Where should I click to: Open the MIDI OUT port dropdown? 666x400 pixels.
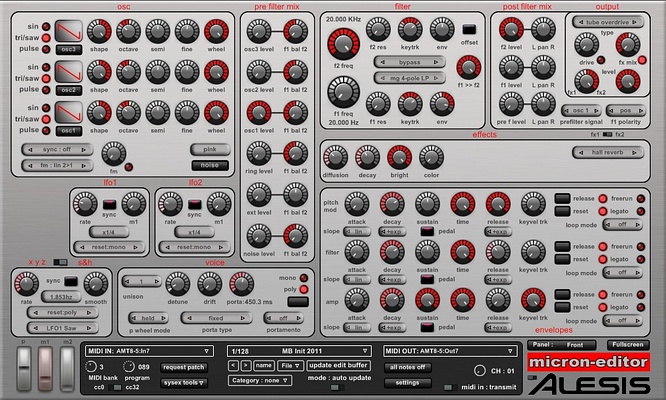[x=450, y=351]
